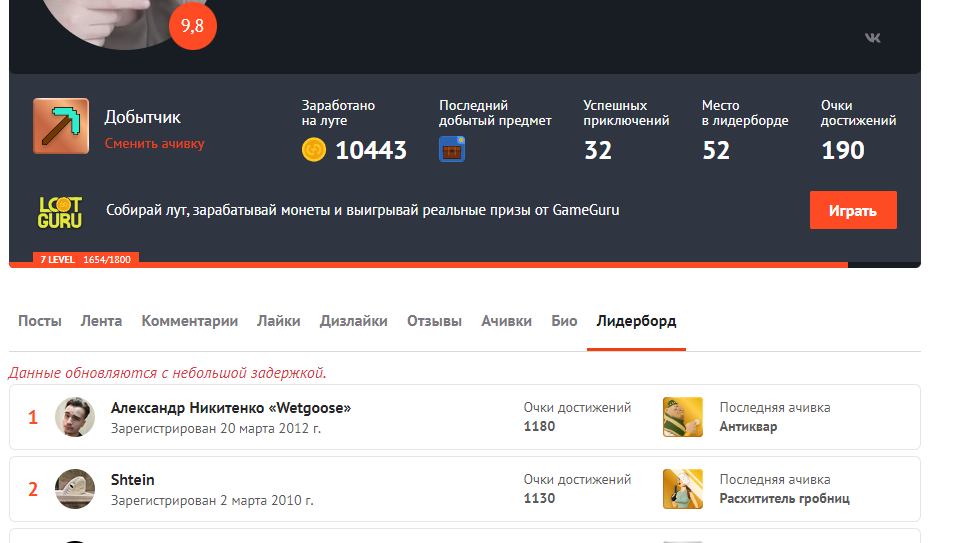Open the Shtein profile name
Viewport: 969px width, 543px height.
click(x=133, y=480)
